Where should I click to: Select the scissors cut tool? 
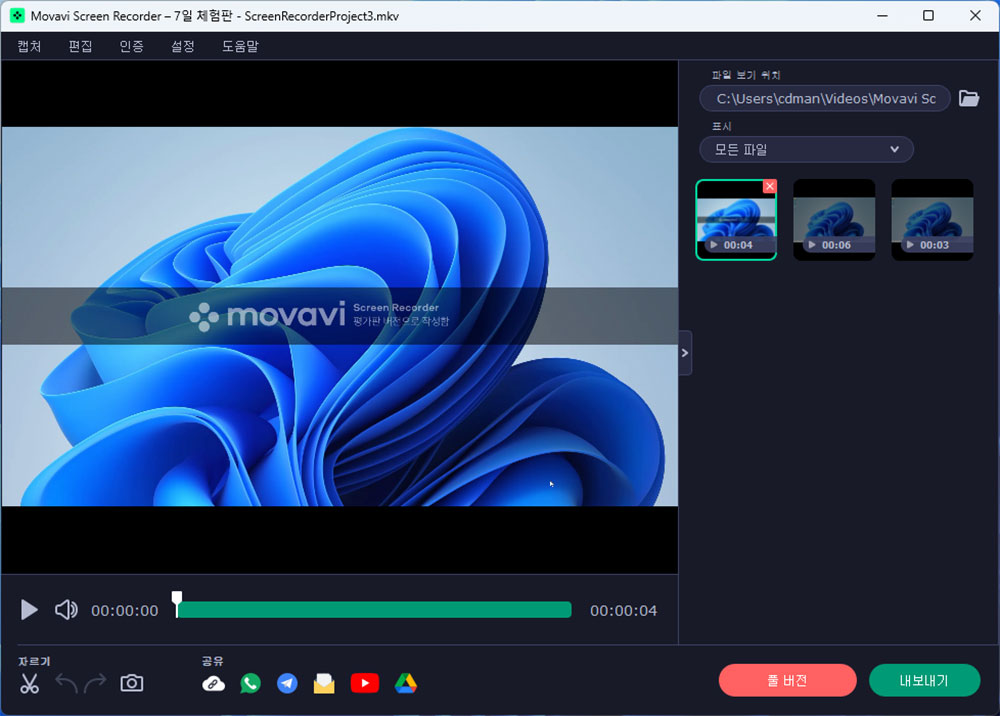(x=29, y=683)
